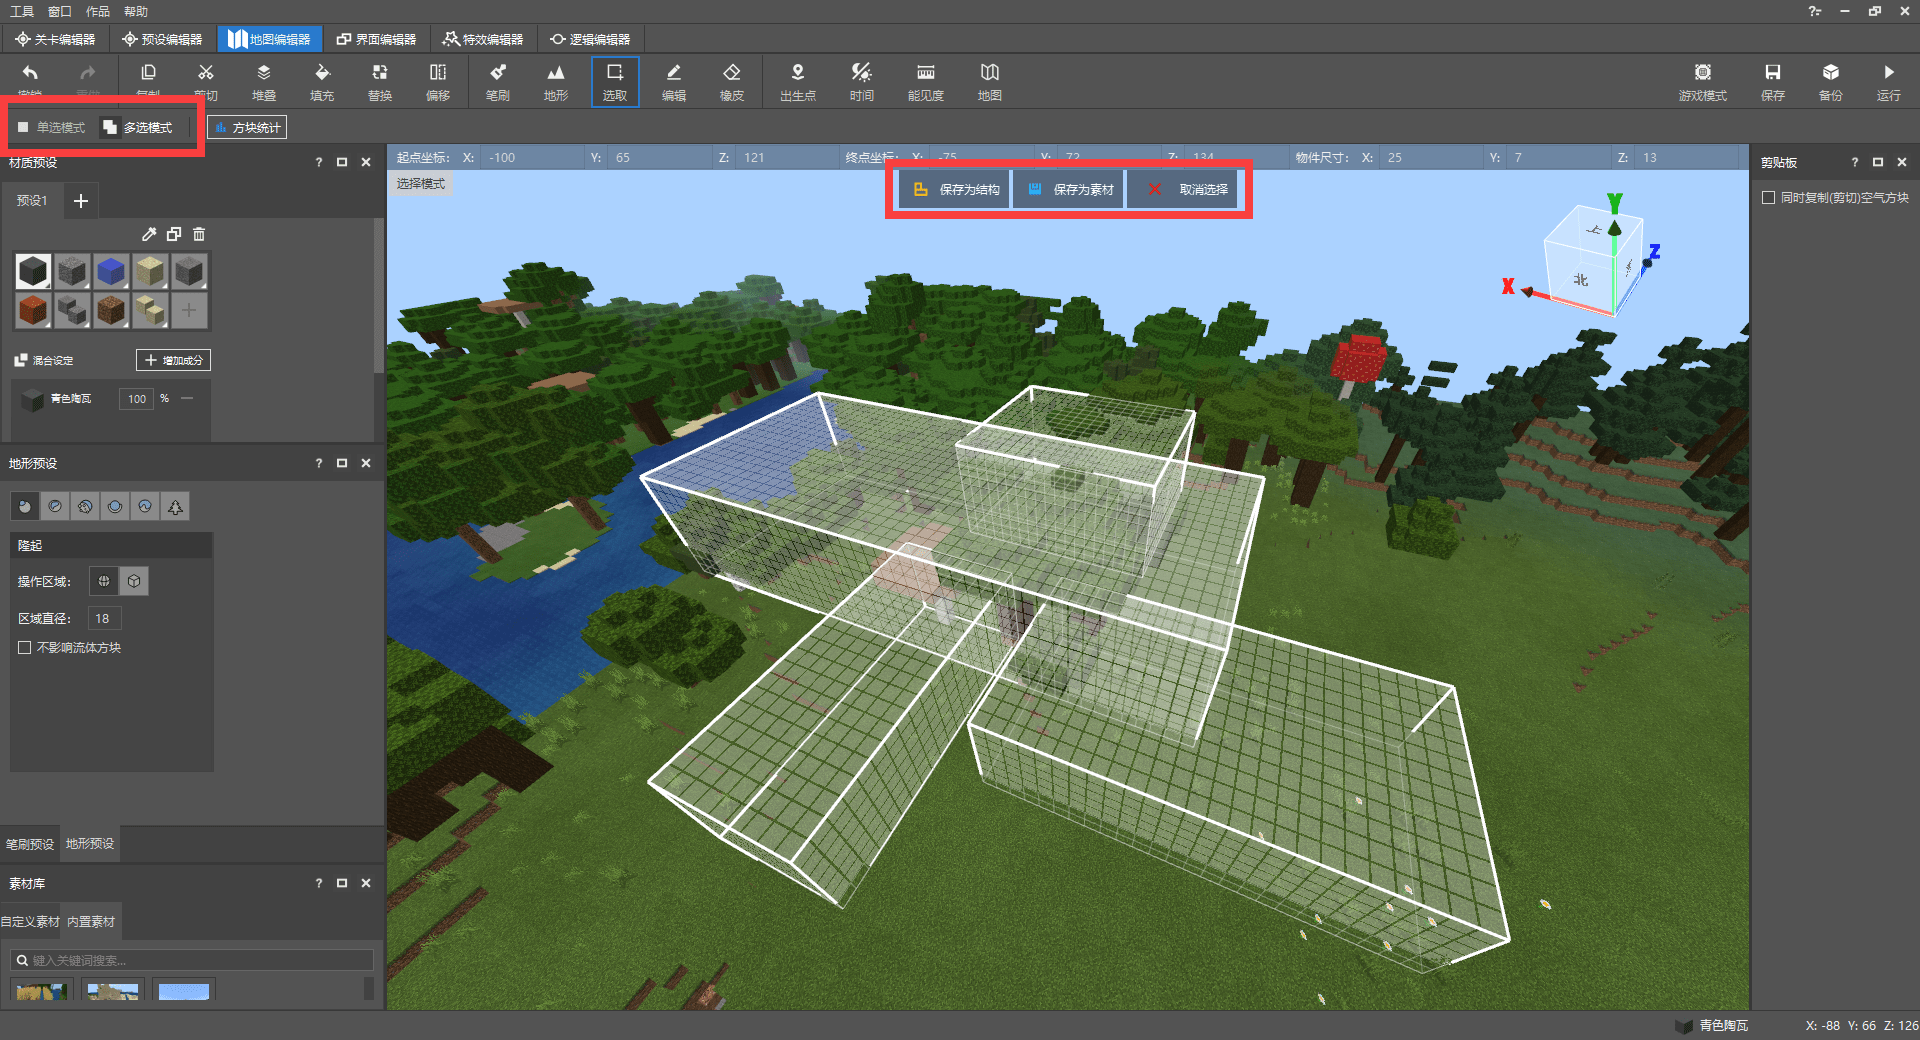Click the 出生点 spawn point tool
This screenshot has width=1920, height=1040.
coord(798,82)
